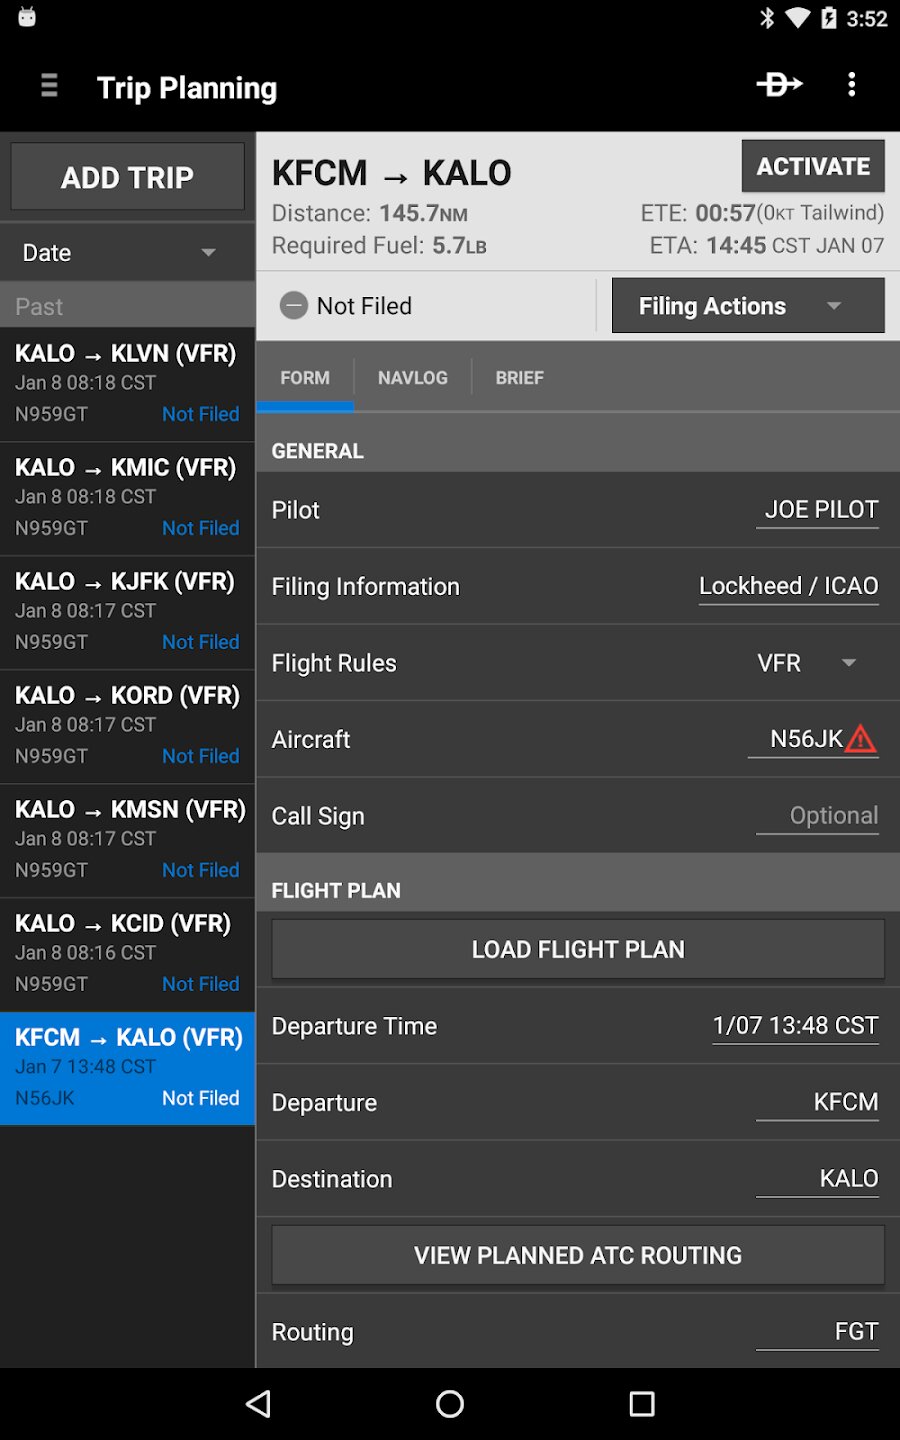Tap the Android home circle button
Image resolution: width=900 pixels, height=1440 pixels.
(x=450, y=1404)
